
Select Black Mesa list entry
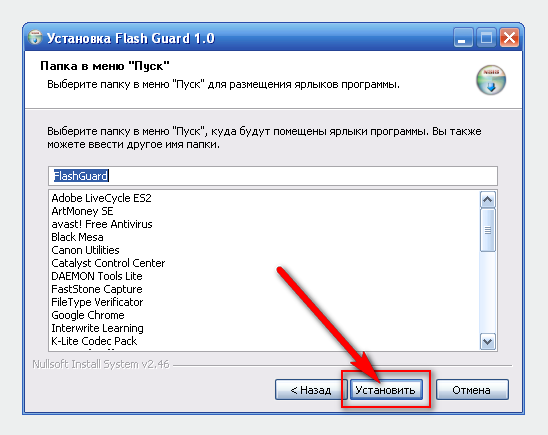pyautogui.click(x=77, y=237)
